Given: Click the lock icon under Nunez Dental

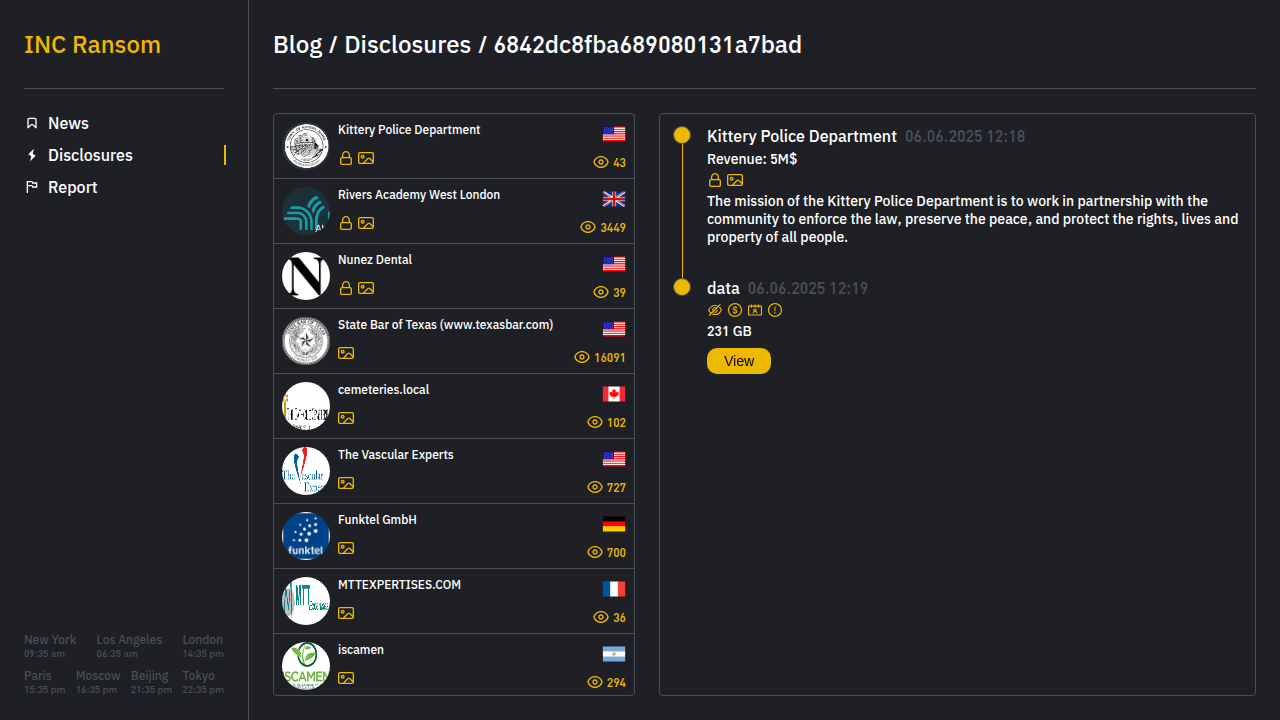Looking at the screenshot, I should 346,288.
